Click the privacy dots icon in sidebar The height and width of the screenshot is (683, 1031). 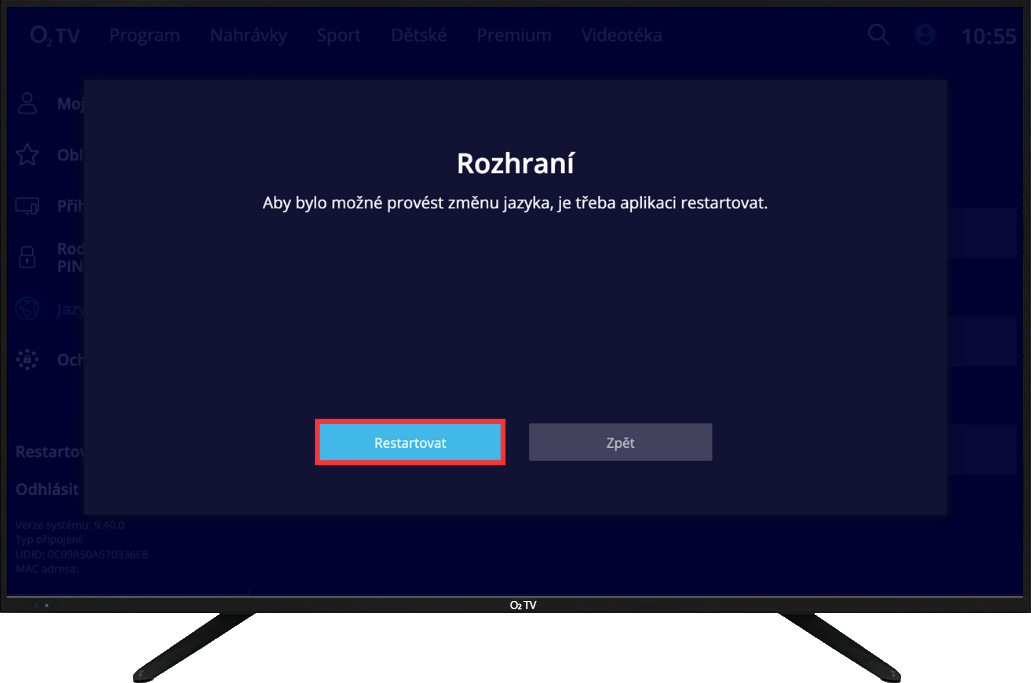[x=28, y=360]
